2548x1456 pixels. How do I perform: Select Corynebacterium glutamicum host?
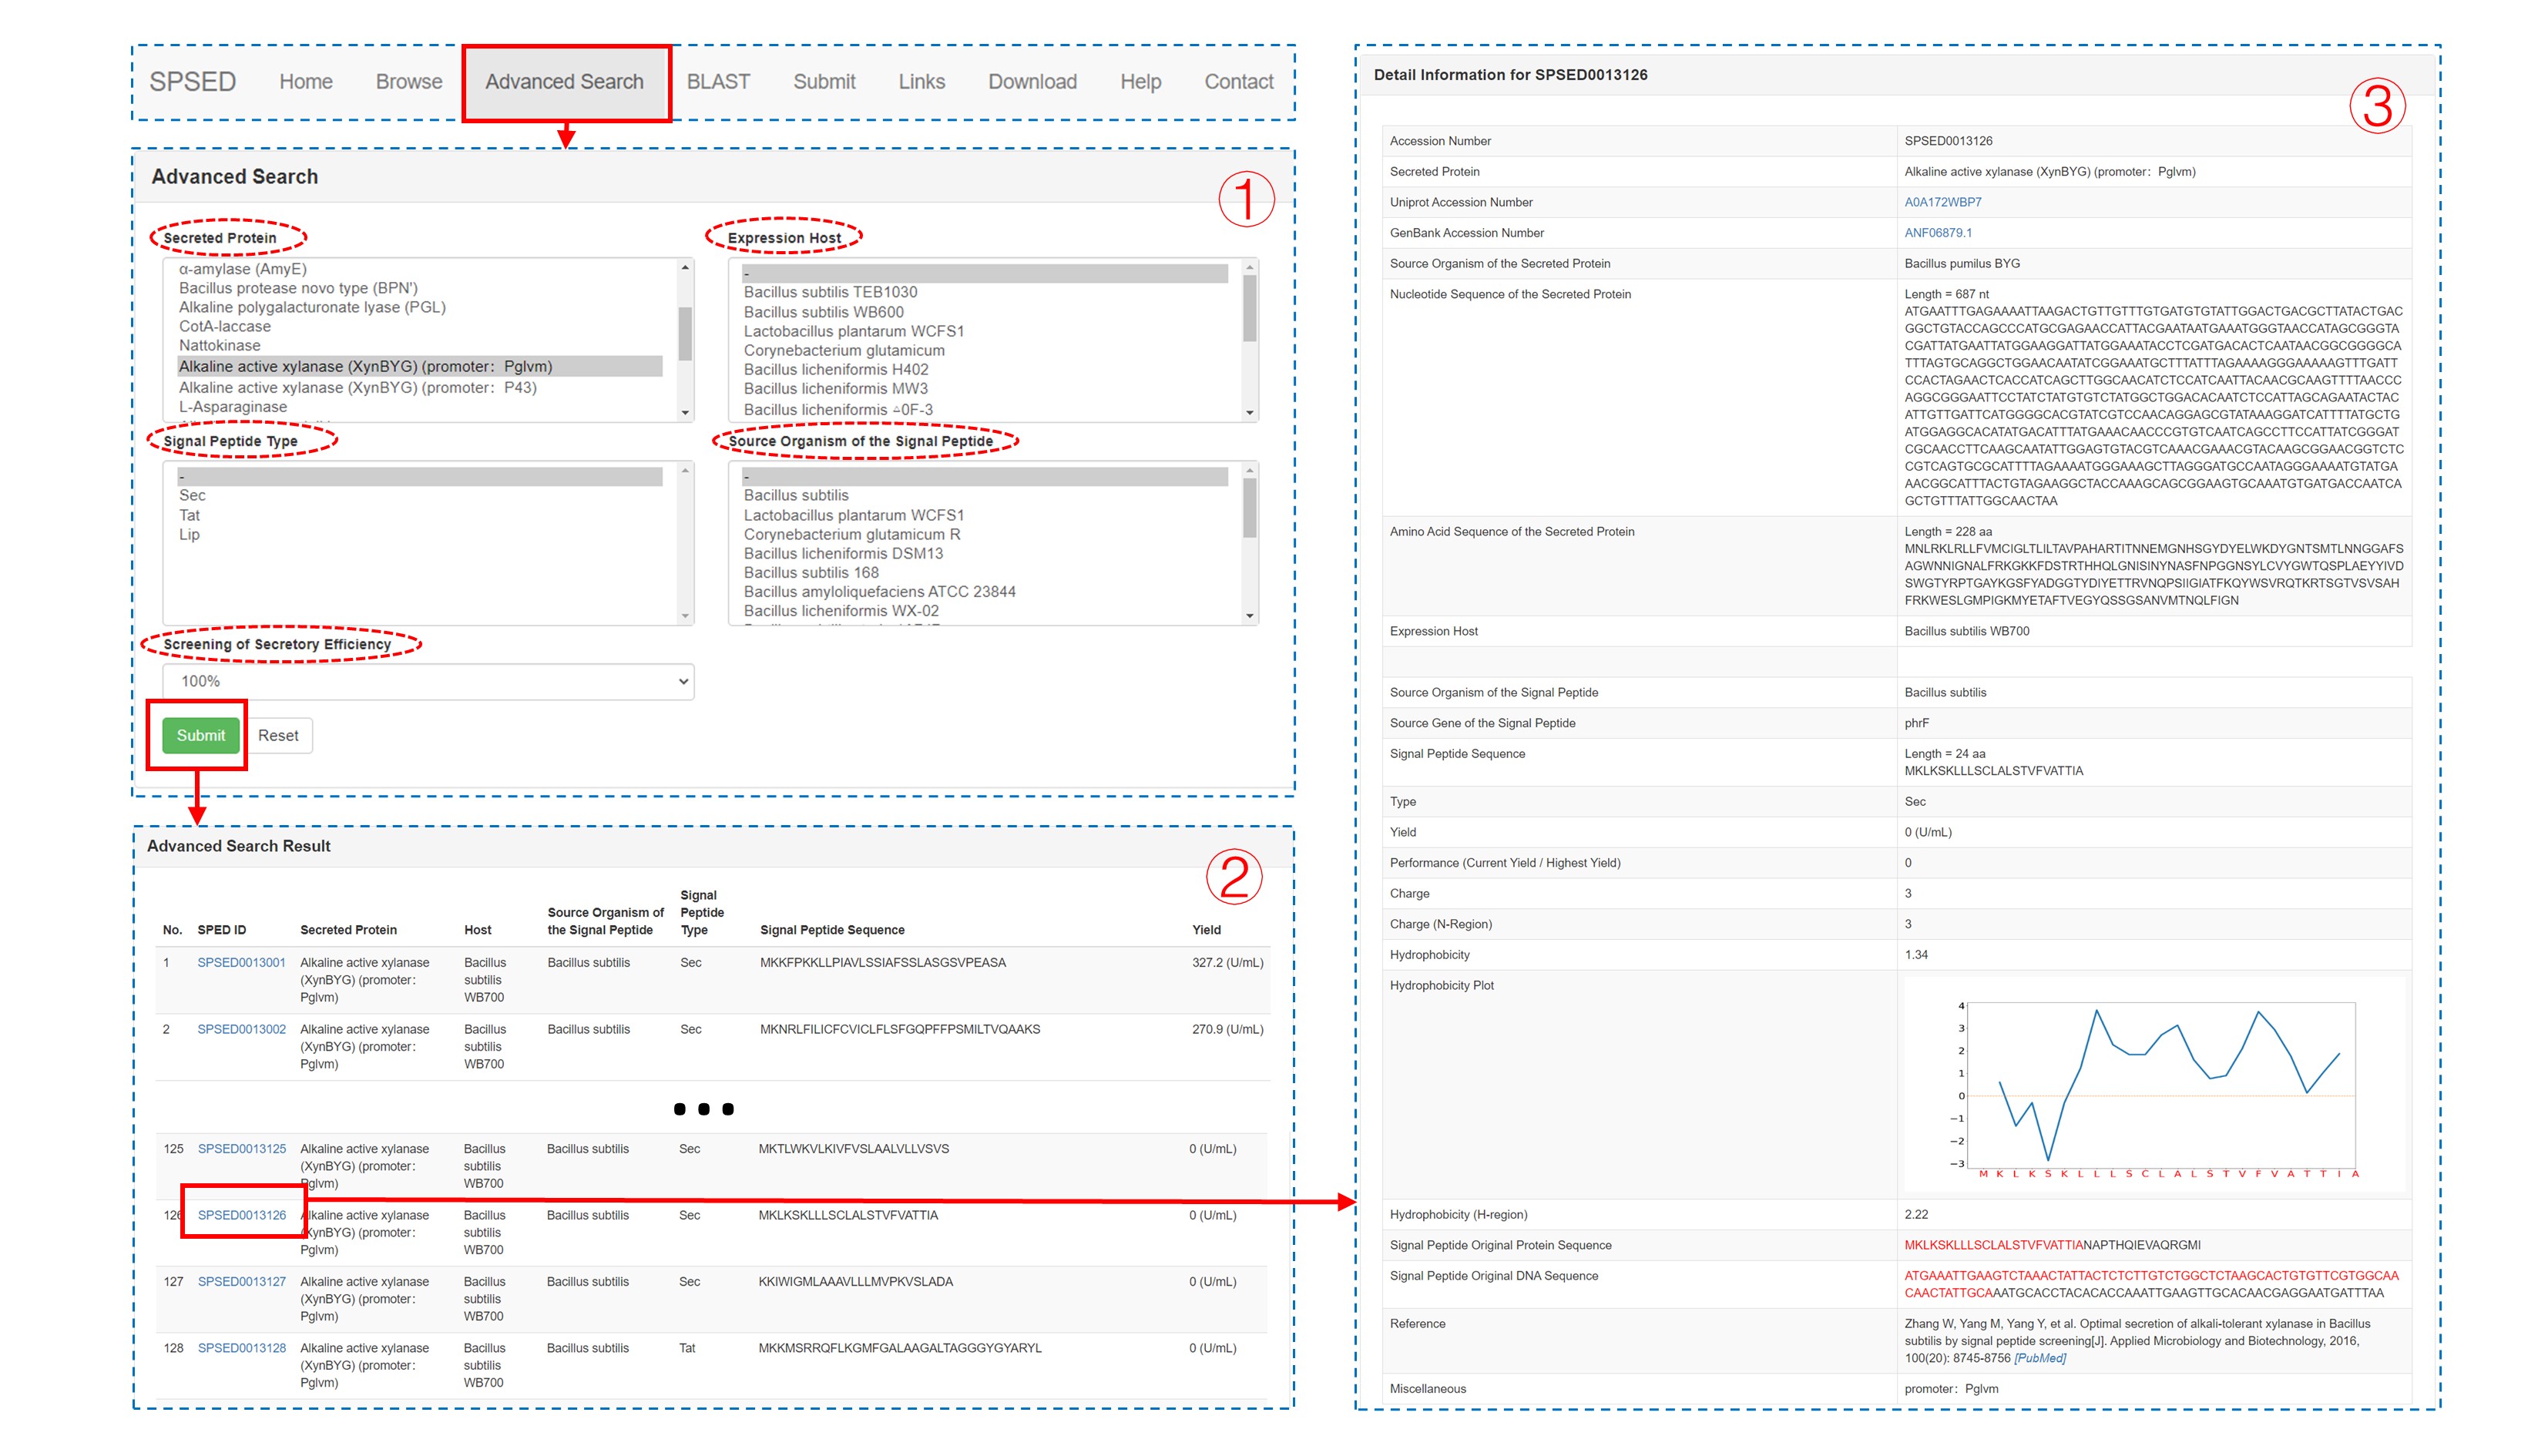[844, 350]
